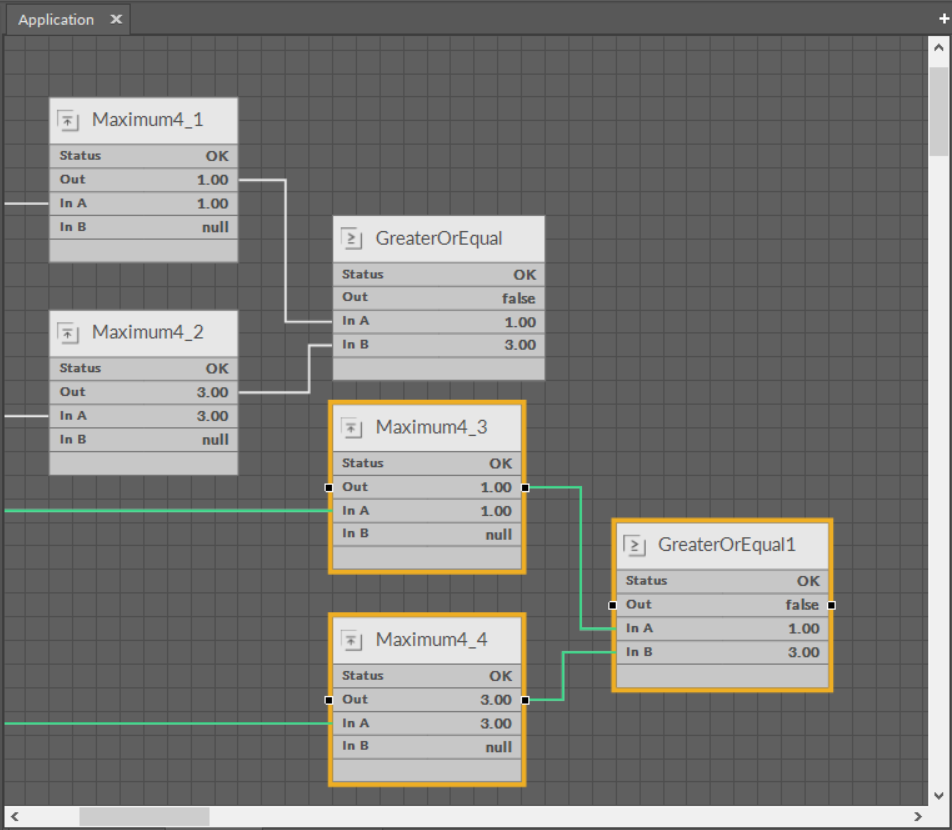This screenshot has height=830, width=952.
Task: Click In B value of GreaterOrEqual1
Action: click(803, 652)
